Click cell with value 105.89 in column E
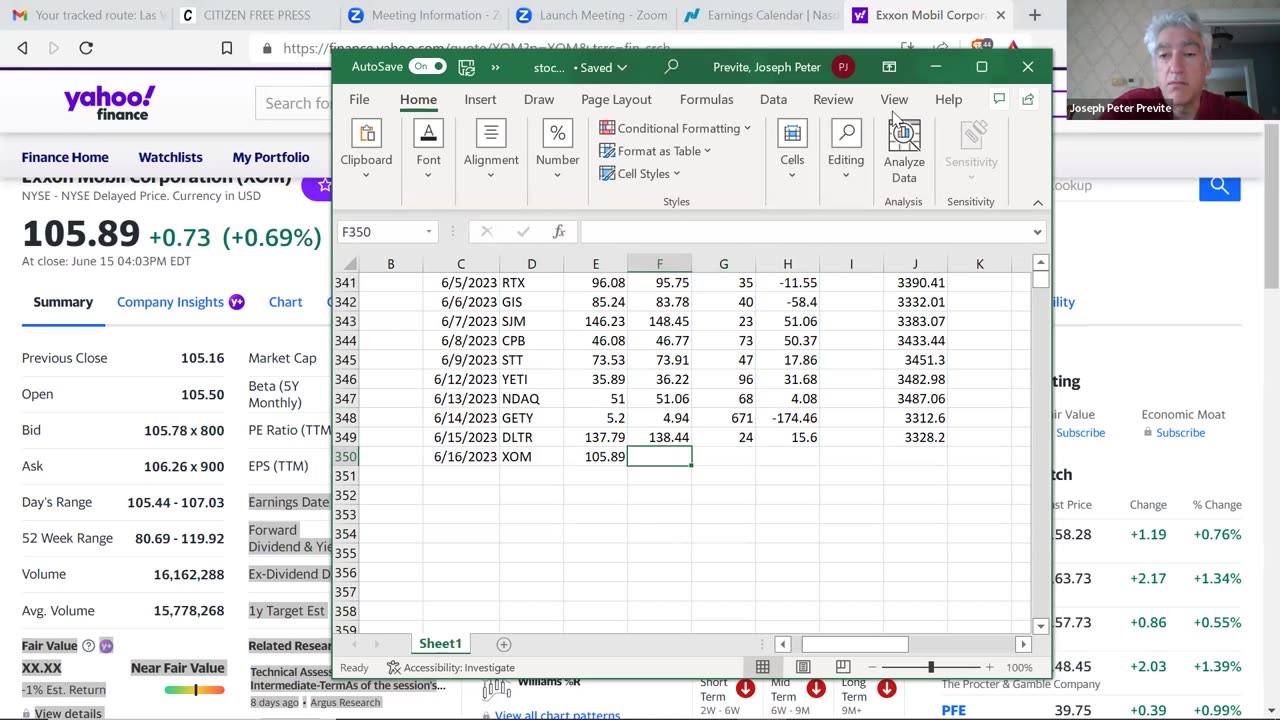Image resolution: width=1280 pixels, height=720 pixels. point(595,457)
